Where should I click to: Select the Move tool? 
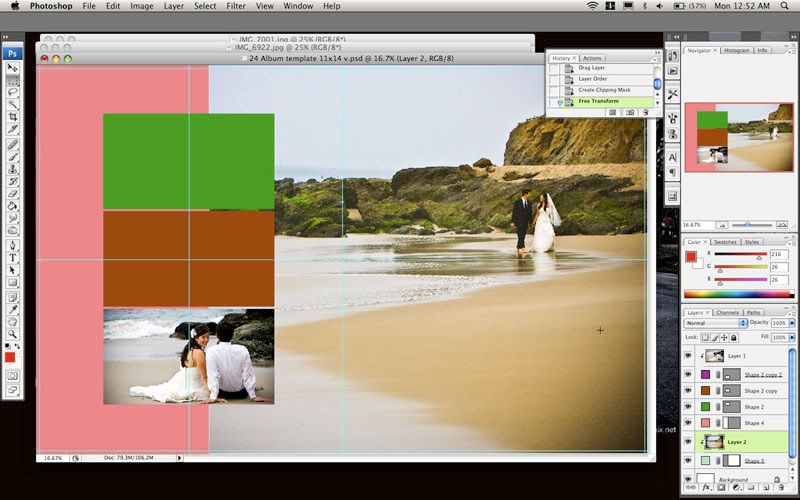coord(13,68)
